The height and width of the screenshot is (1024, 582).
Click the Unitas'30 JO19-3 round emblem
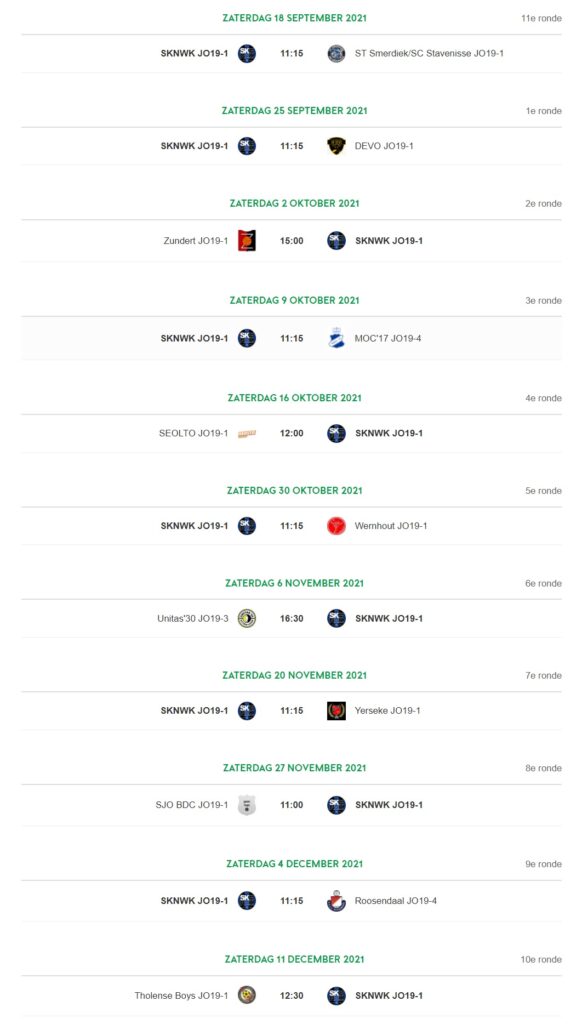tap(247, 618)
